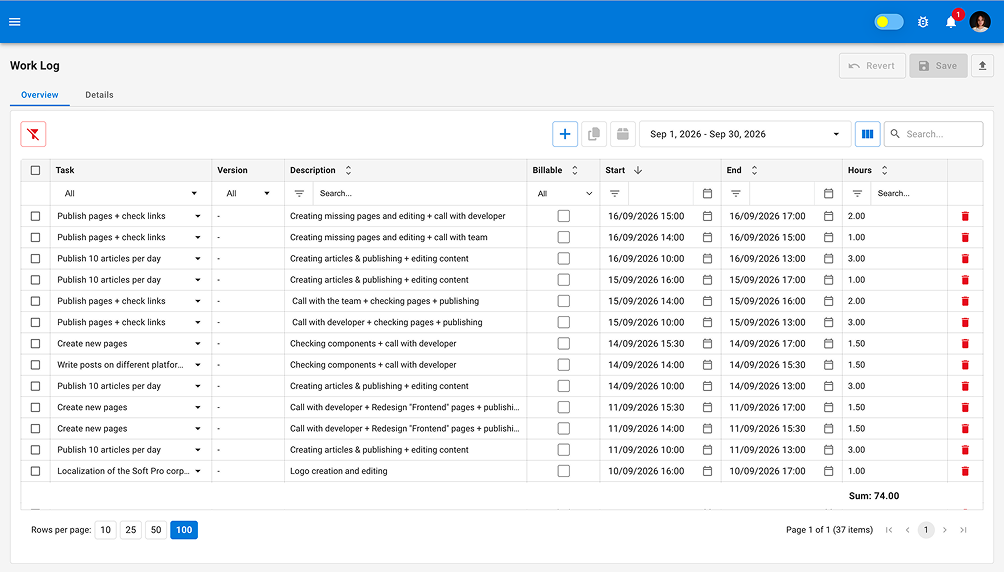Open End filter calendar picker
The image size is (1004, 572).
click(x=828, y=193)
